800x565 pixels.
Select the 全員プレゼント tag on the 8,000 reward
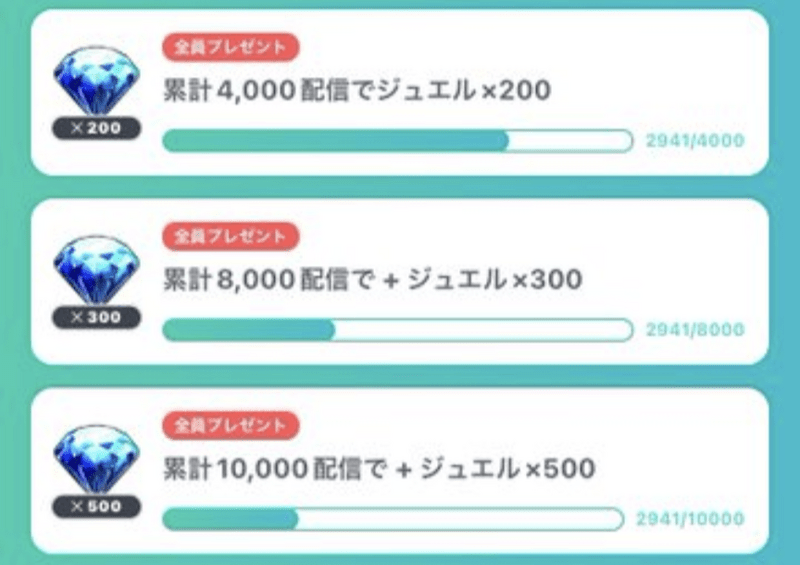[x=231, y=236]
